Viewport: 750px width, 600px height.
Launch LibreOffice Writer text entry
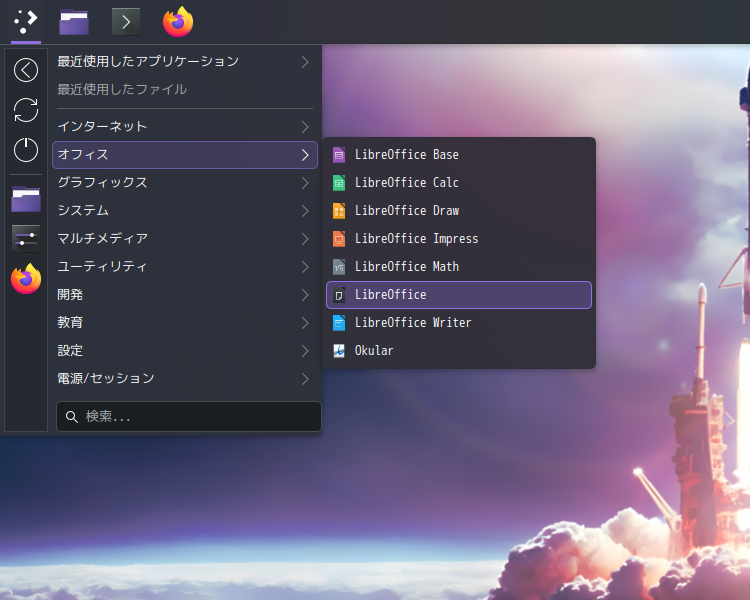tap(413, 323)
